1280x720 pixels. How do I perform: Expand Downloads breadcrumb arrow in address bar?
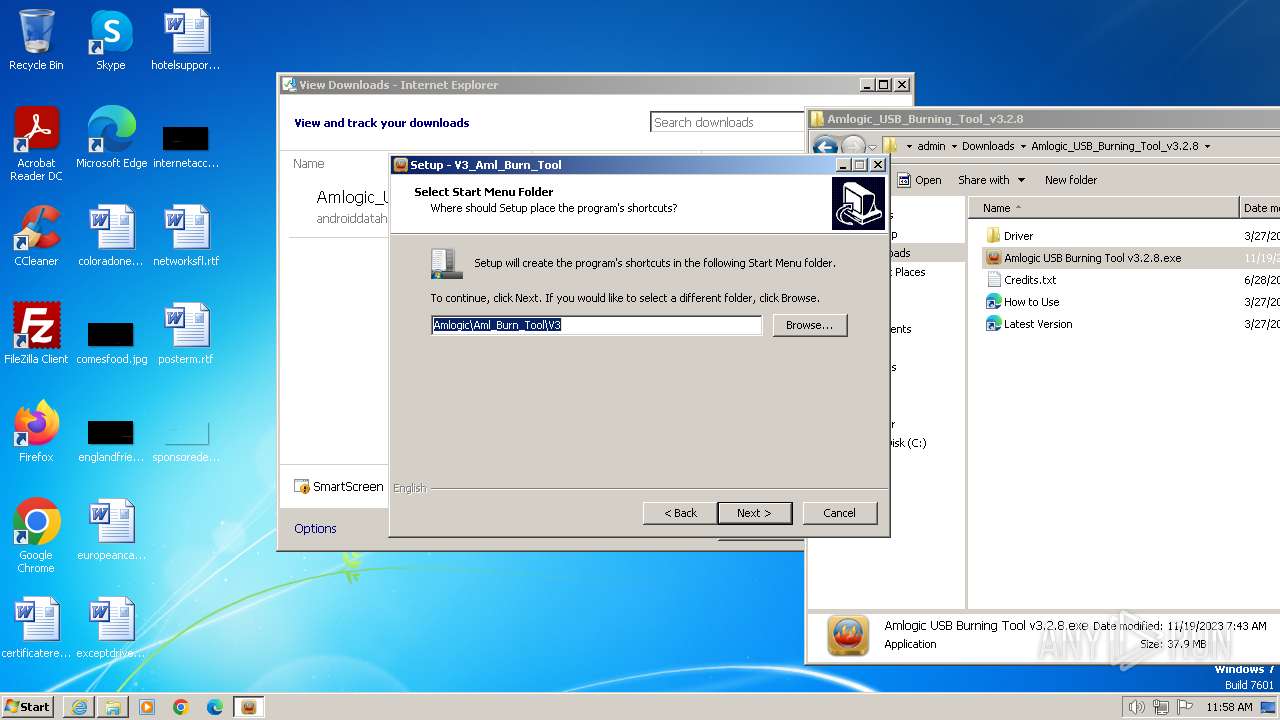click(1023, 146)
